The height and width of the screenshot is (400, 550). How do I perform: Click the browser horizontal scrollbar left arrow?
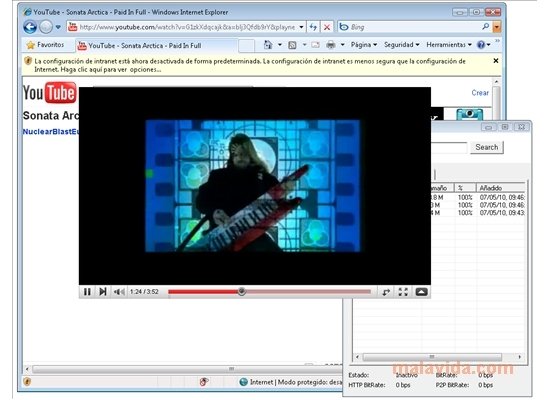click(x=27, y=369)
